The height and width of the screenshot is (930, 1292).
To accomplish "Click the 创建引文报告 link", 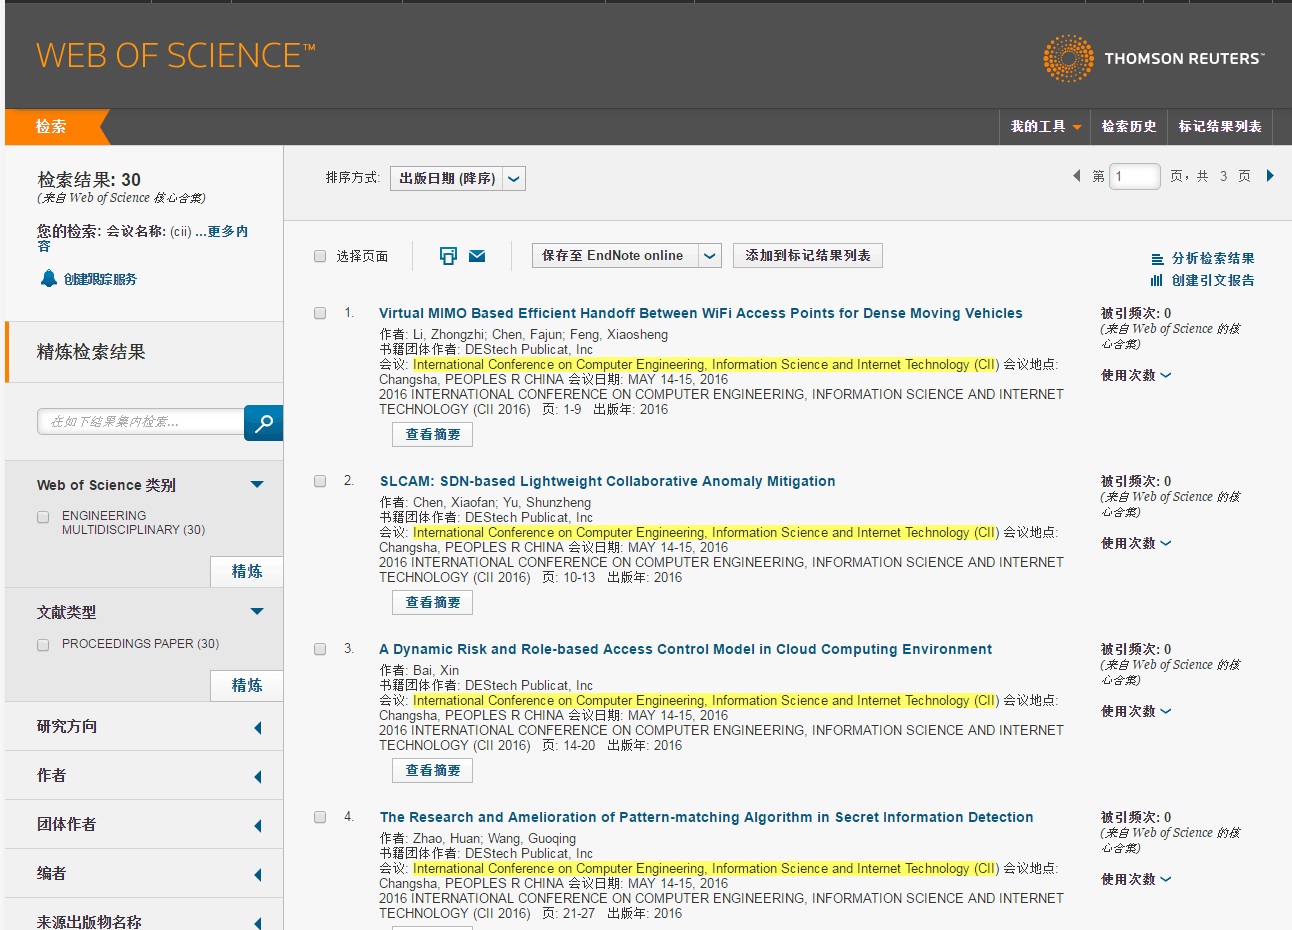I will (x=1213, y=280).
